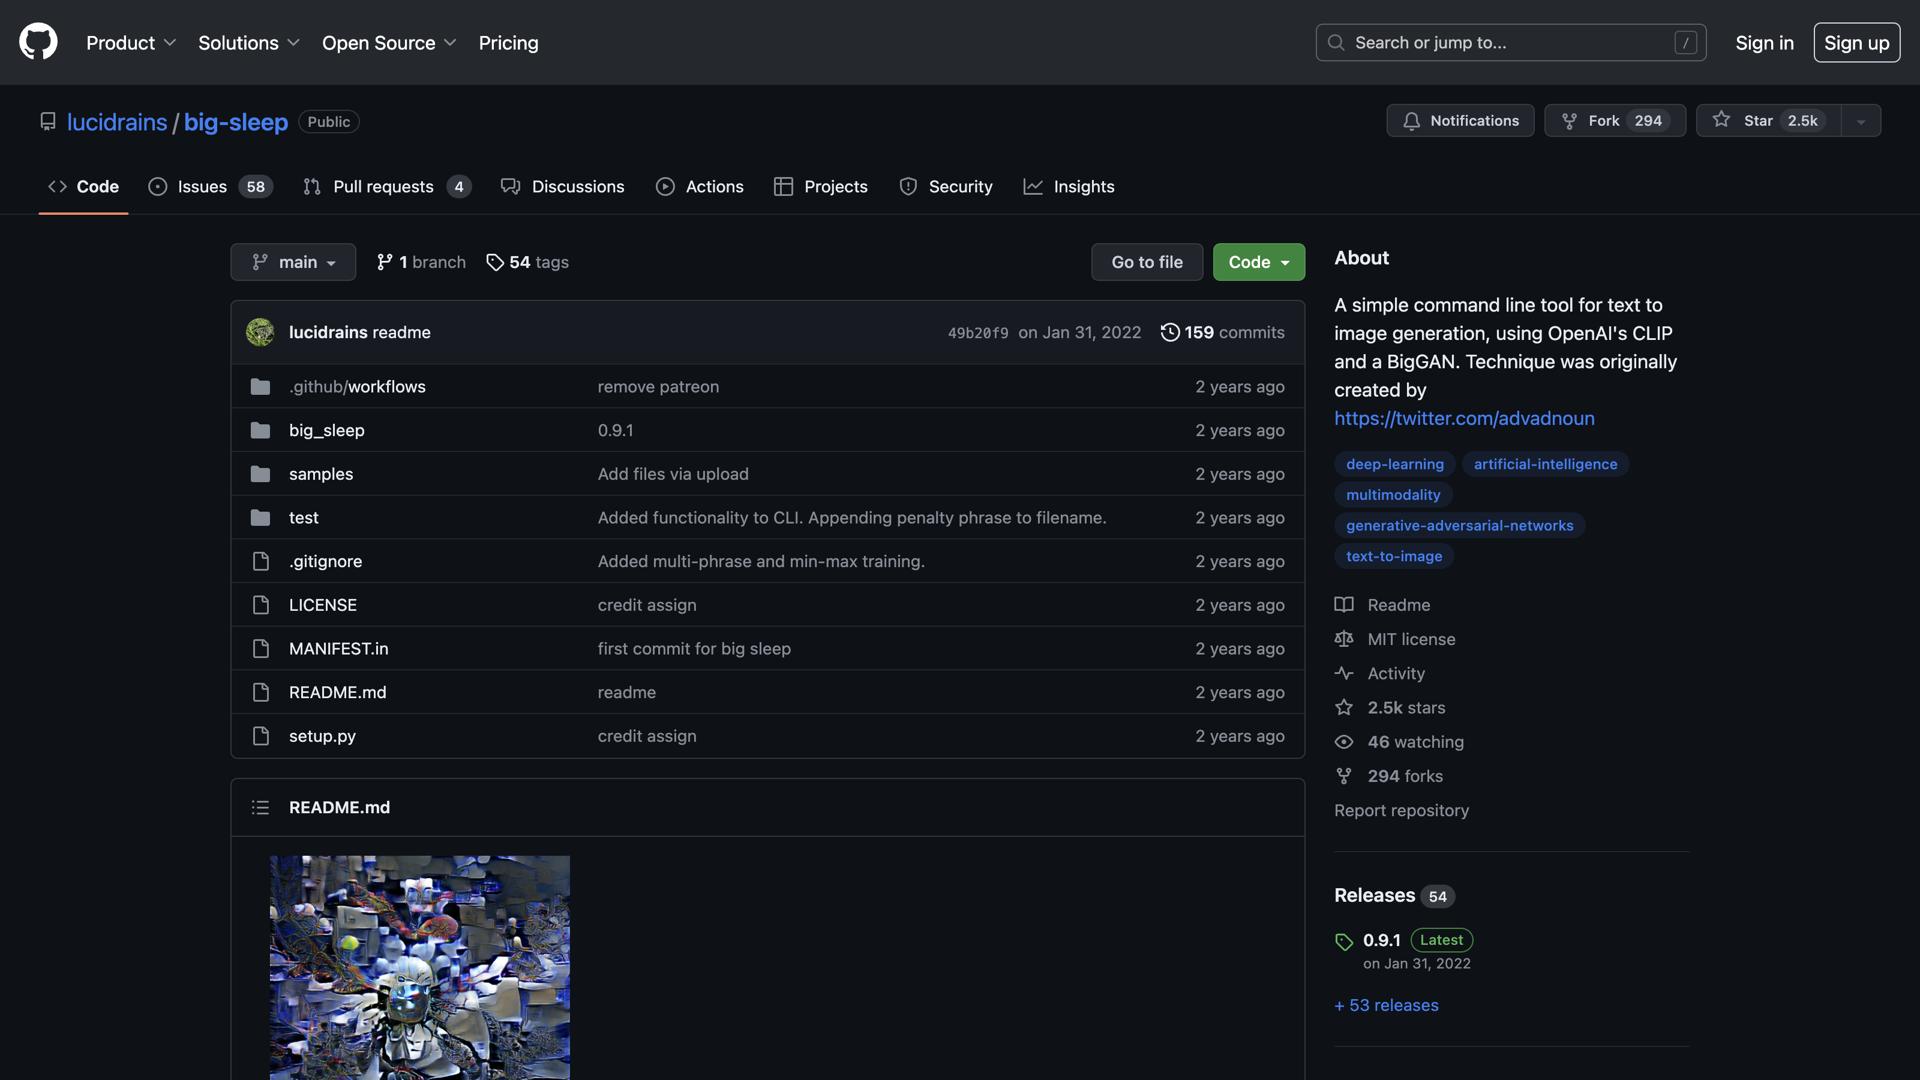Open the Product menu

(131, 43)
